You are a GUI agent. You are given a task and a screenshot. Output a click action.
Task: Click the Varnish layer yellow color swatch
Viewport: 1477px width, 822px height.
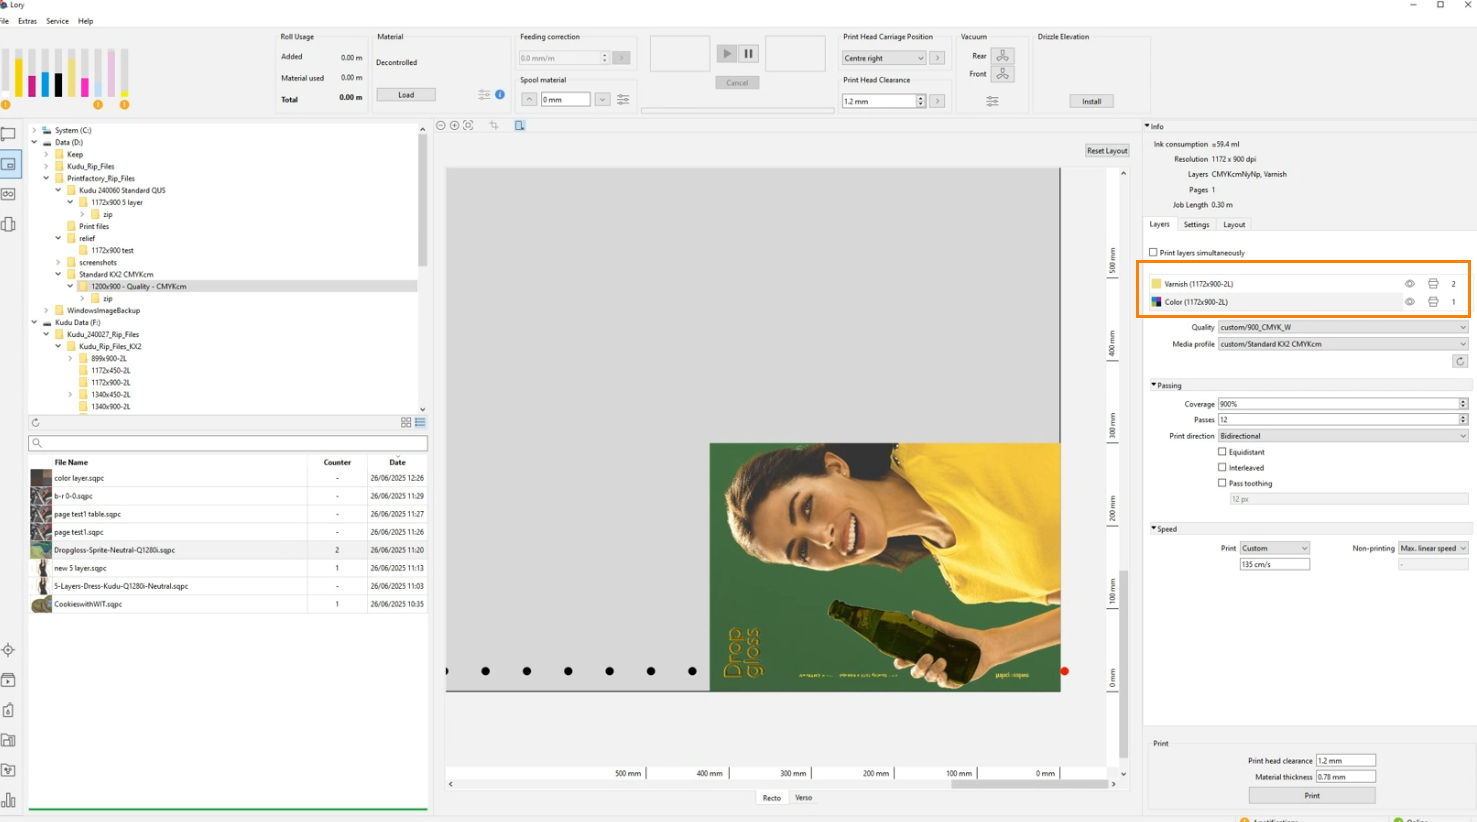coord(1156,284)
